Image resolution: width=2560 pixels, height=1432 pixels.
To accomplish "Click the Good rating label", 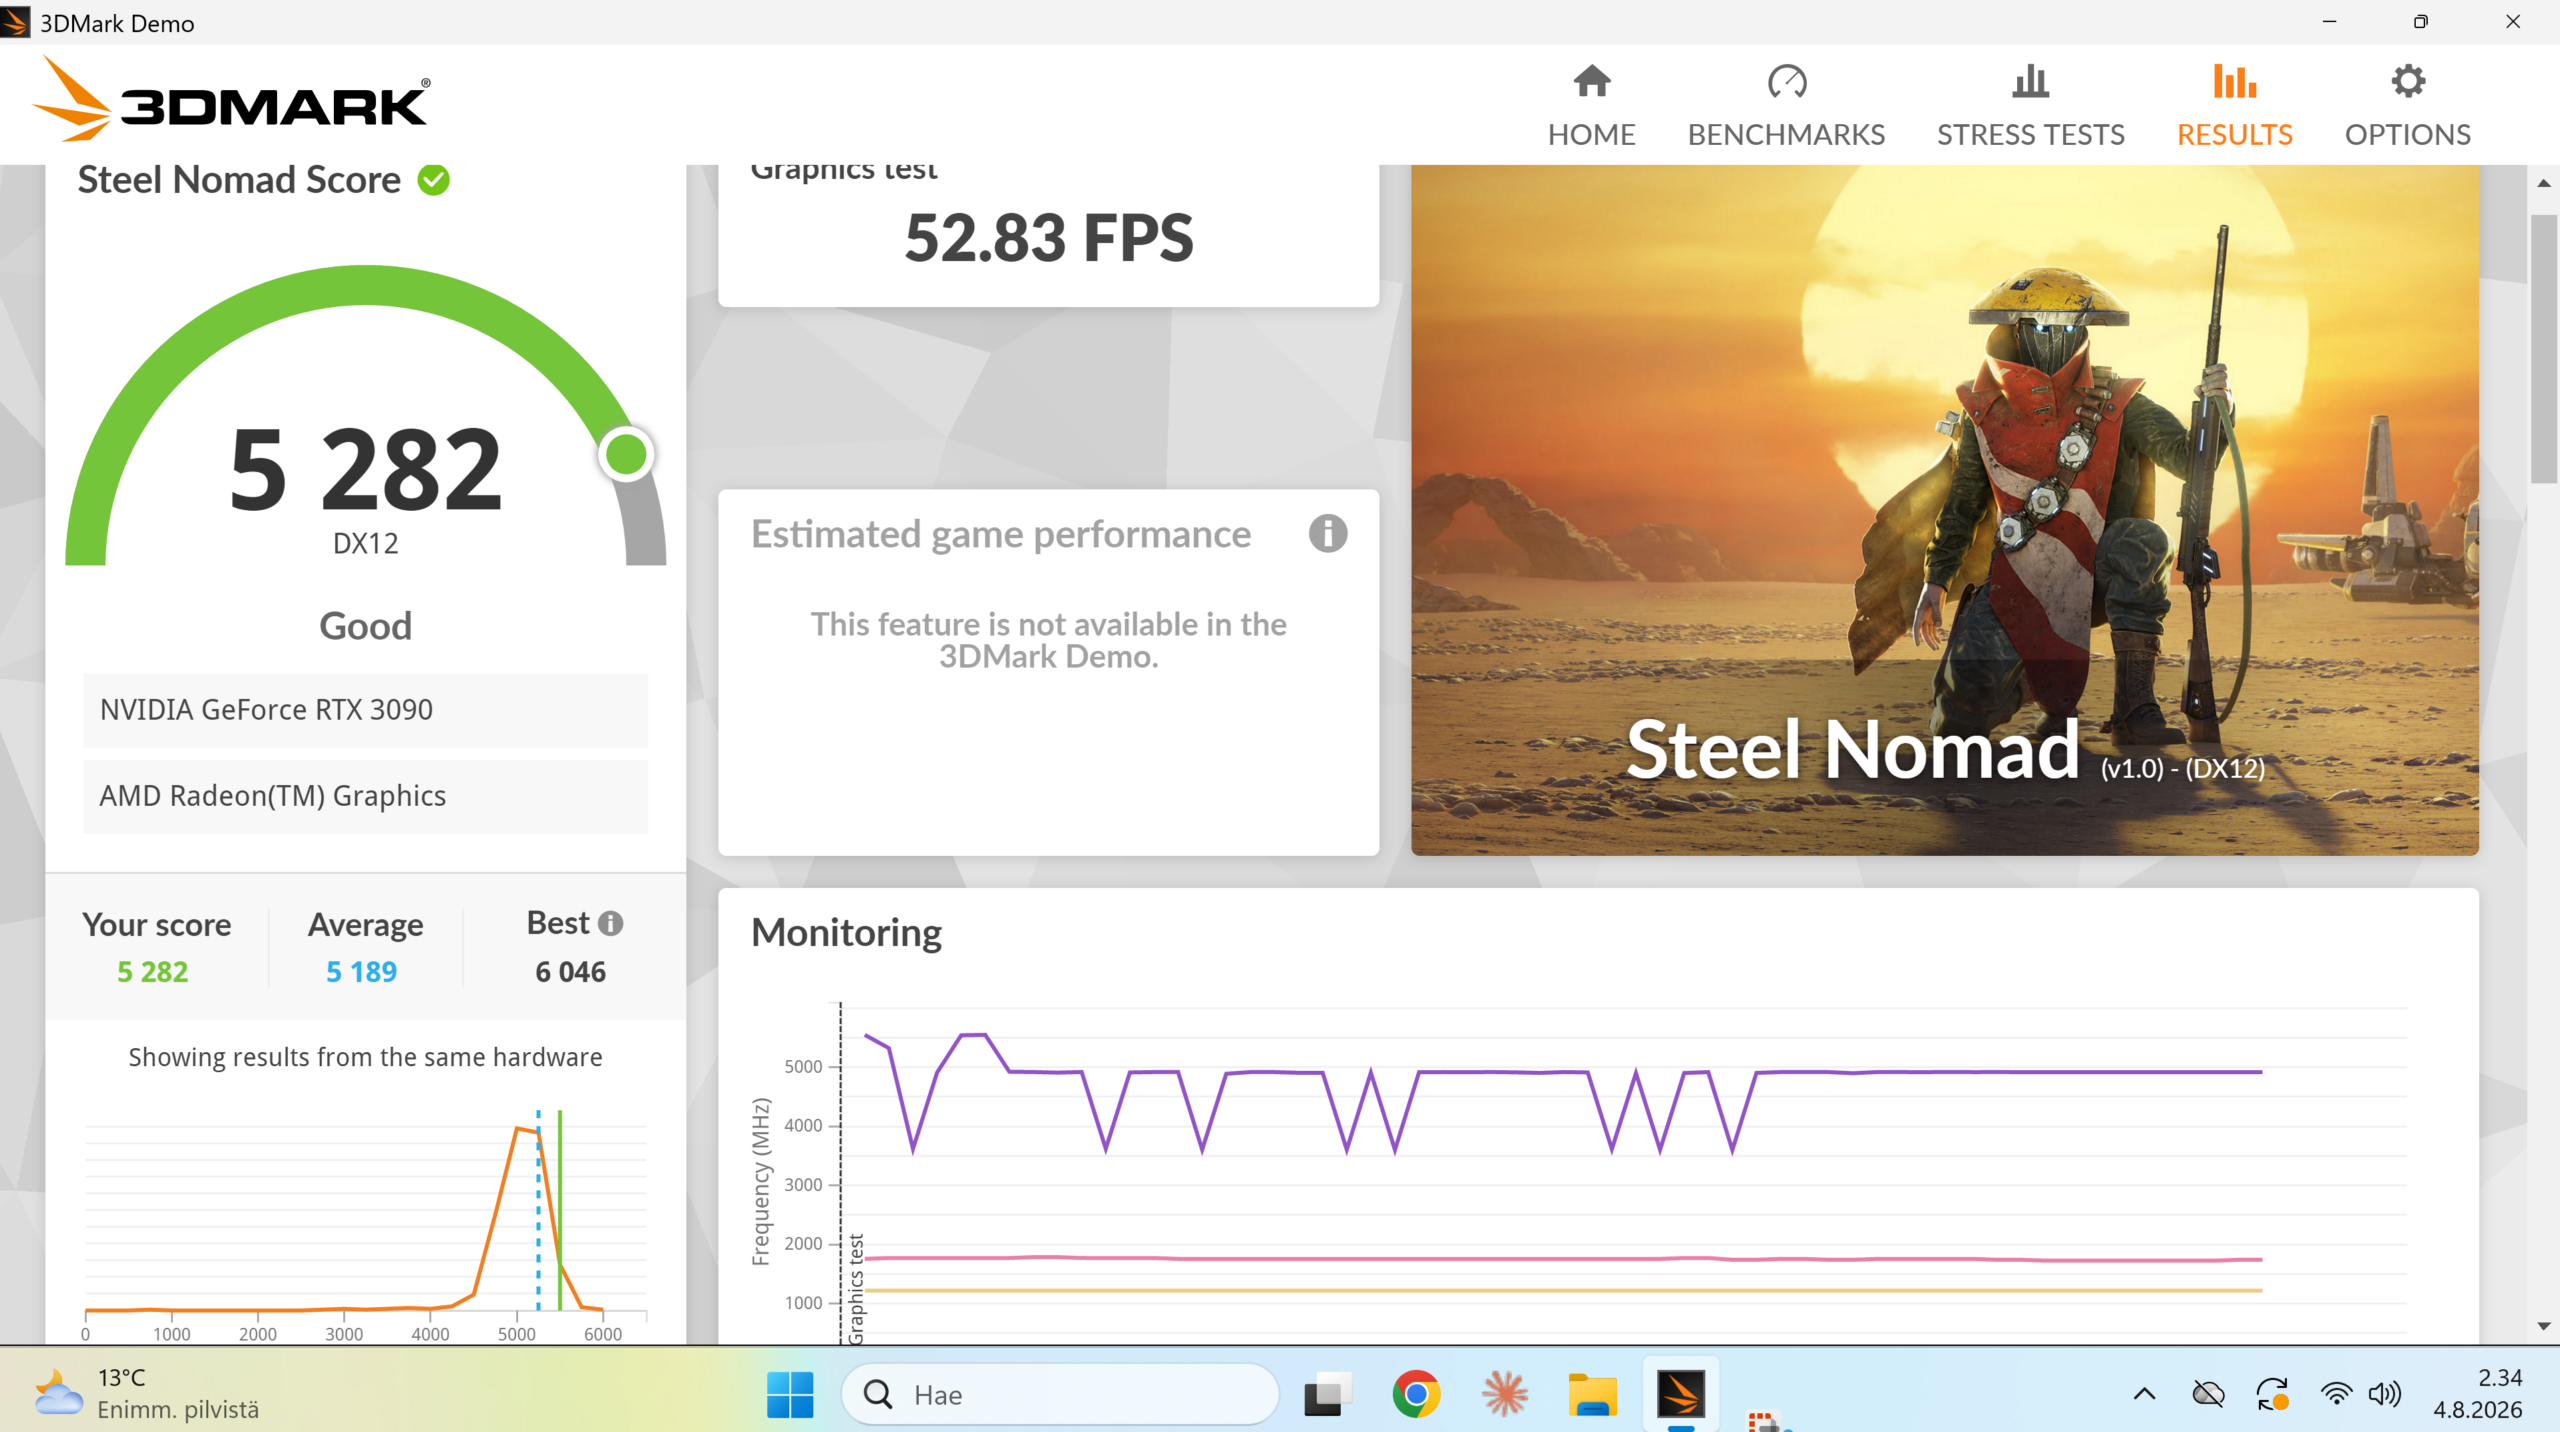I will [x=365, y=626].
